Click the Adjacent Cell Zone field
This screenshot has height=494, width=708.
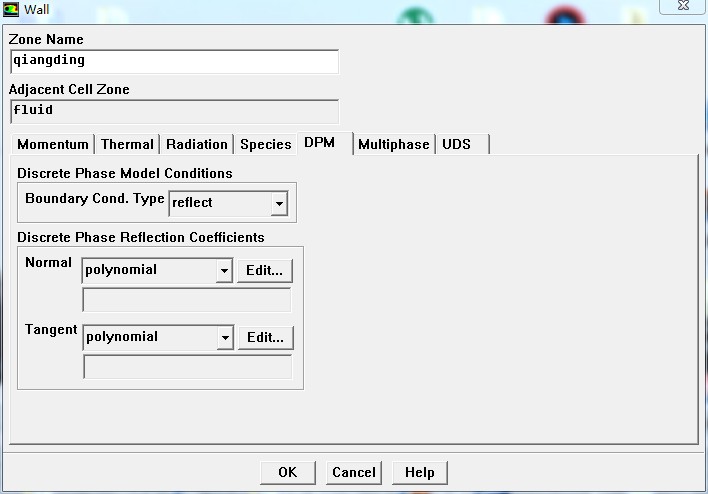[x=173, y=111]
